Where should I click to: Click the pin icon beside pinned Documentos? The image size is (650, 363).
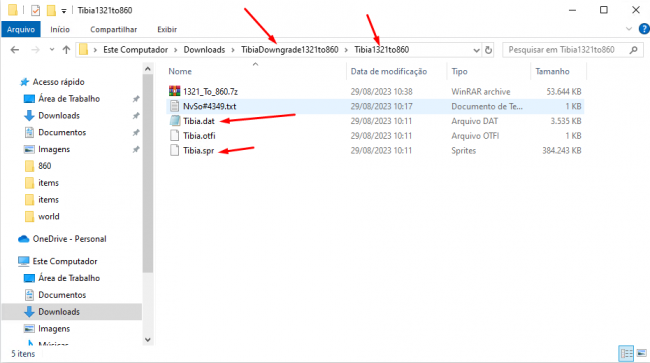136,133
